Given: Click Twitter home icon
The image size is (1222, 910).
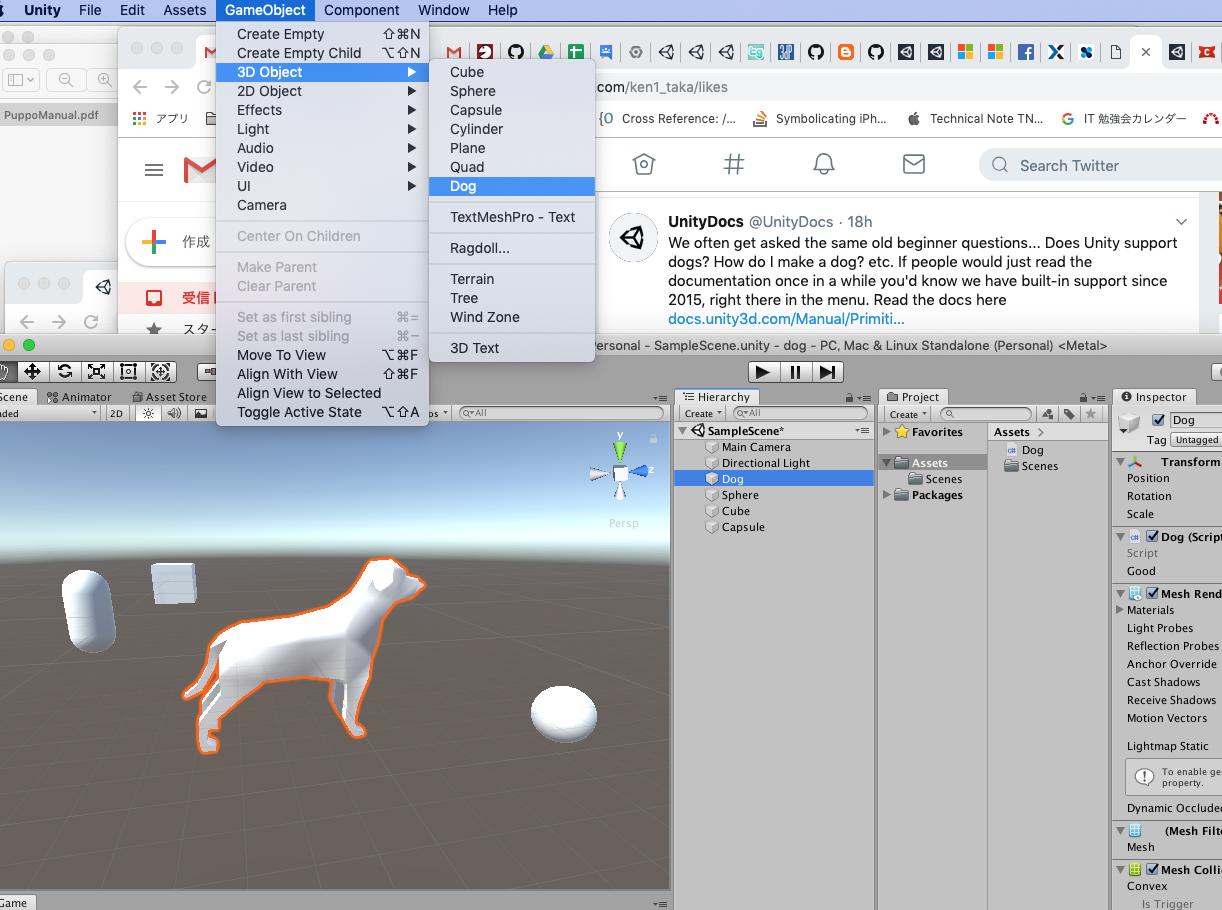Looking at the screenshot, I should point(644,165).
